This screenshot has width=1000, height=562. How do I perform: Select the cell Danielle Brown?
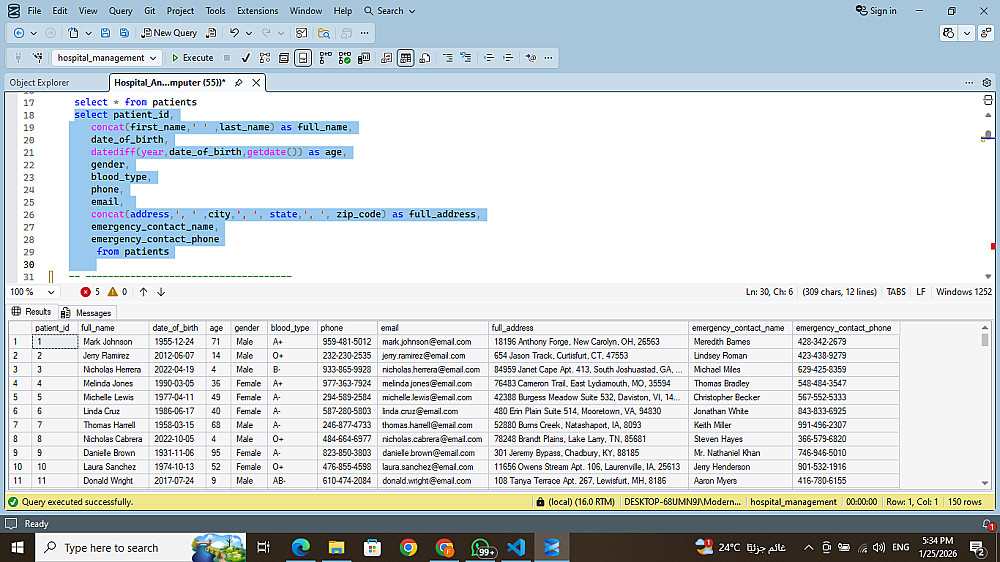113,453
